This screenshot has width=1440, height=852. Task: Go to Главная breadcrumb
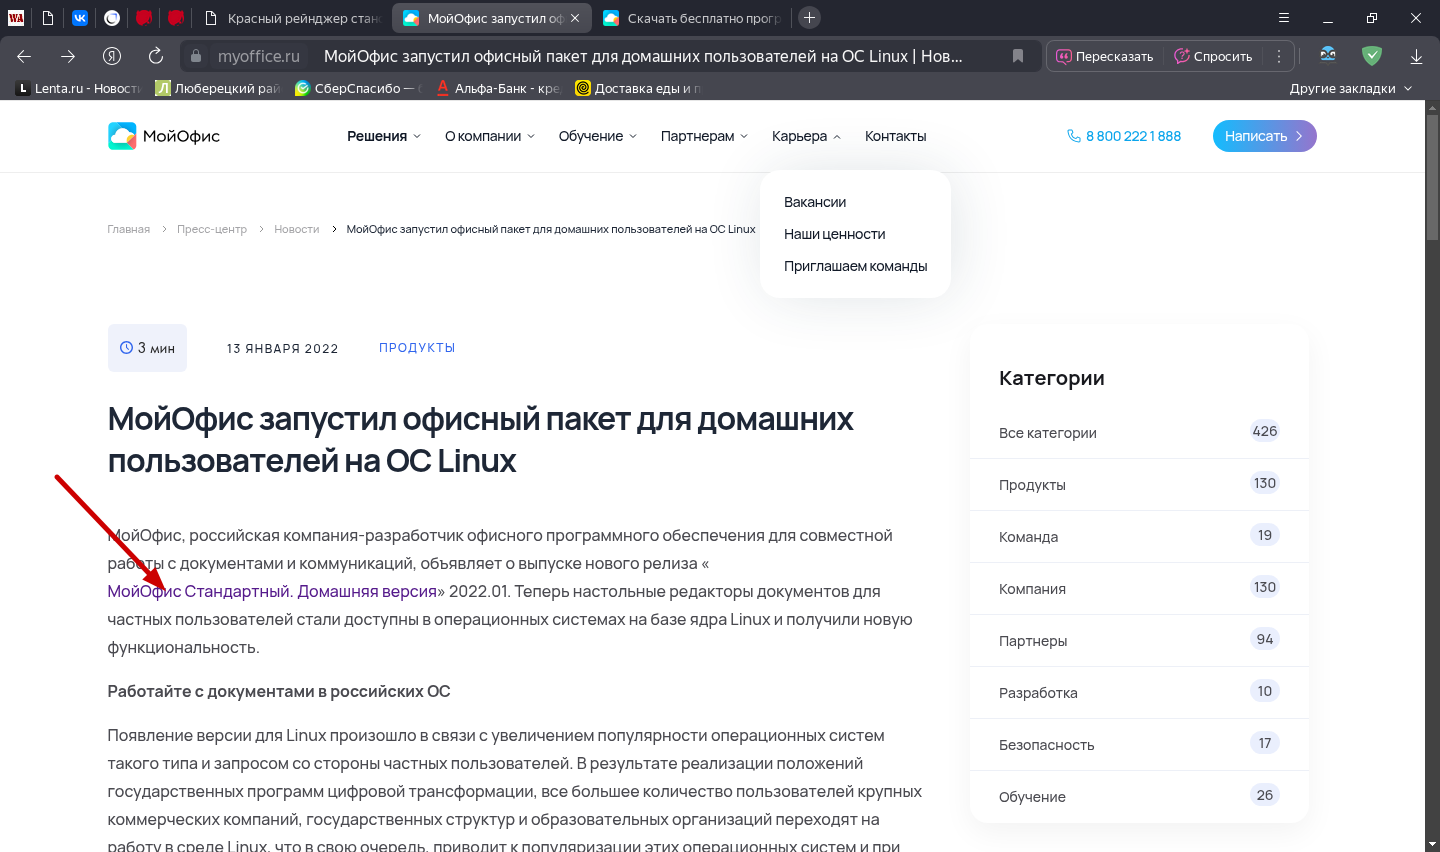[x=129, y=229]
